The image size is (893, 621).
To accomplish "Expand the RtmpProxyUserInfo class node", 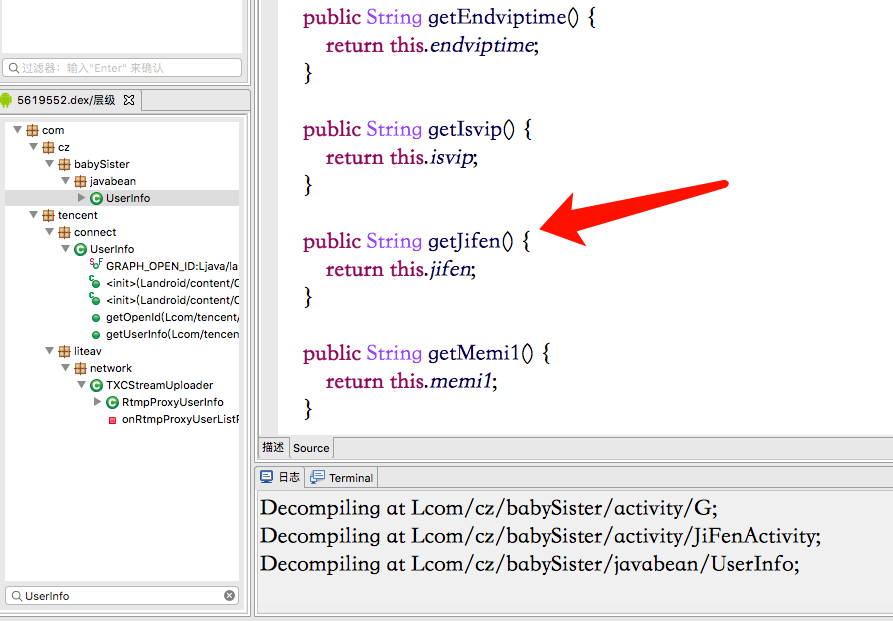I will click(x=97, y=402).
